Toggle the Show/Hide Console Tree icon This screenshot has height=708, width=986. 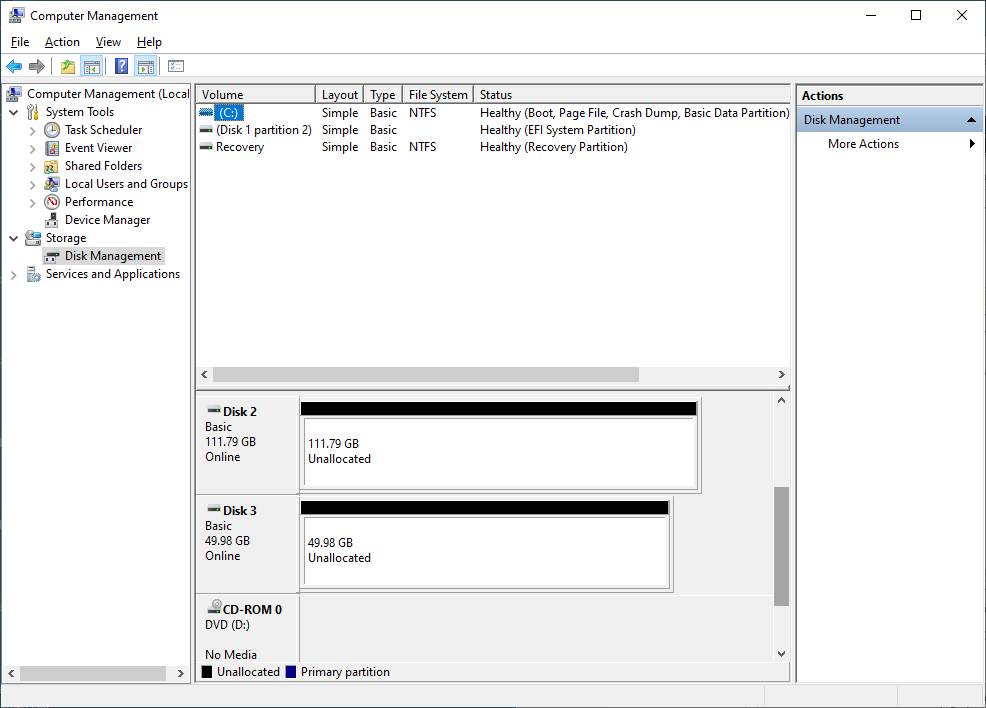point(91,66)
